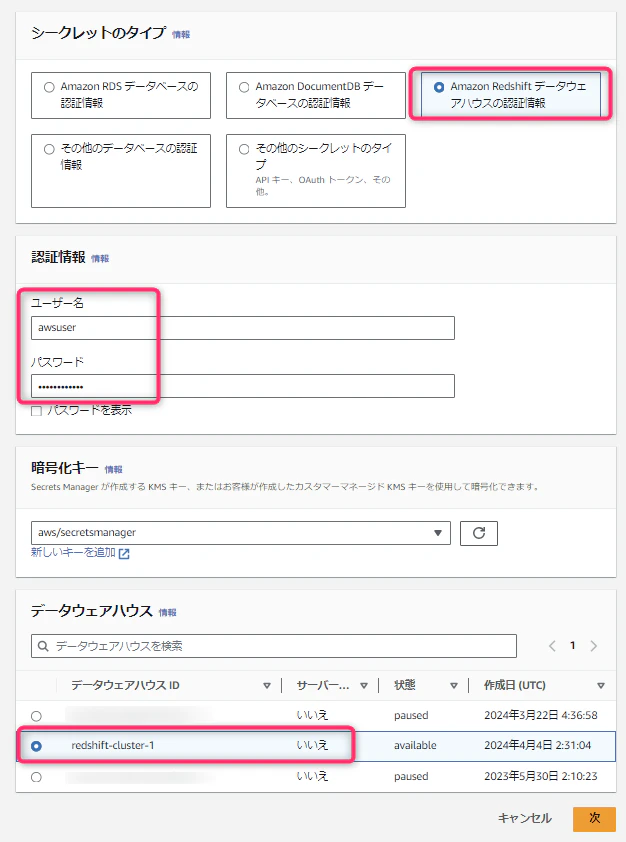Click the キャンセル button
626x842 pixels.
(525, 818)
